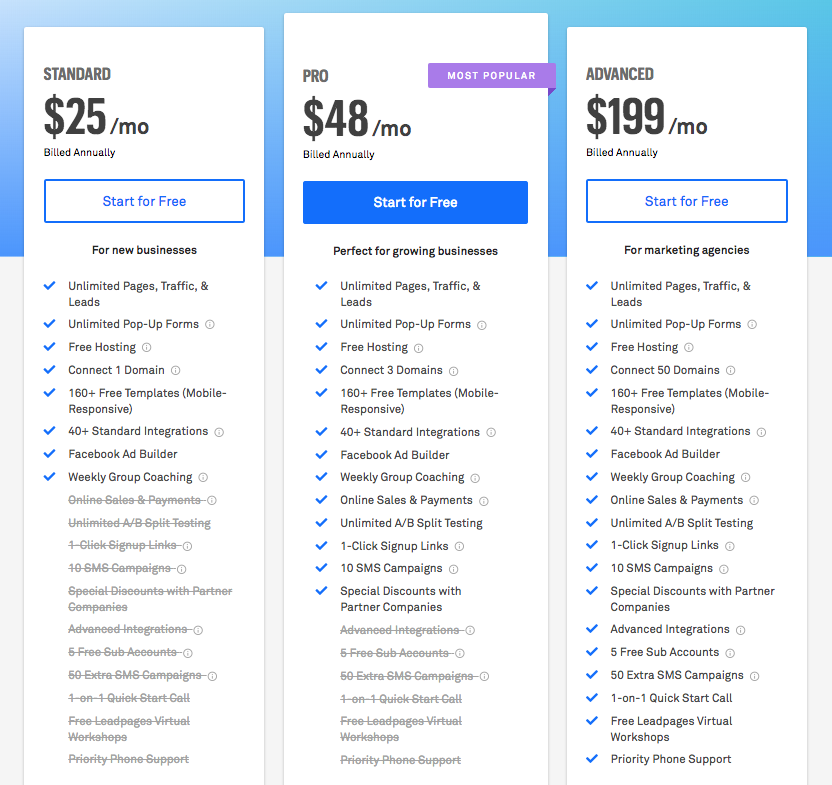
Task: Click the $199/mo Advanced price heading
Action: 646,117
